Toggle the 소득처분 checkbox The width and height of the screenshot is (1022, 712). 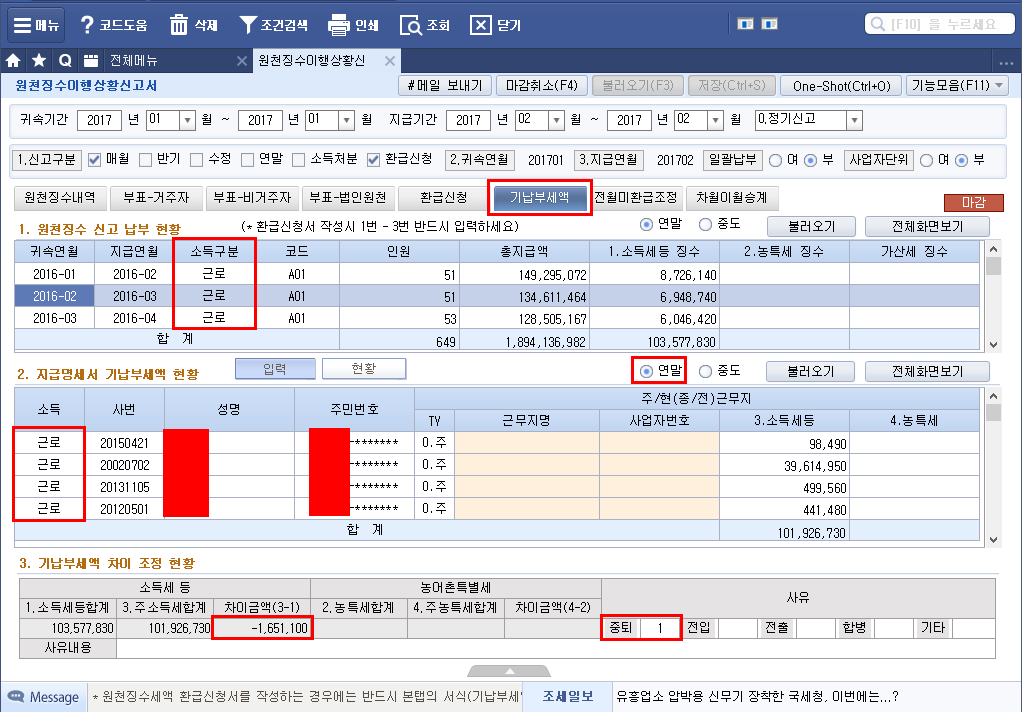pos(299,160)
